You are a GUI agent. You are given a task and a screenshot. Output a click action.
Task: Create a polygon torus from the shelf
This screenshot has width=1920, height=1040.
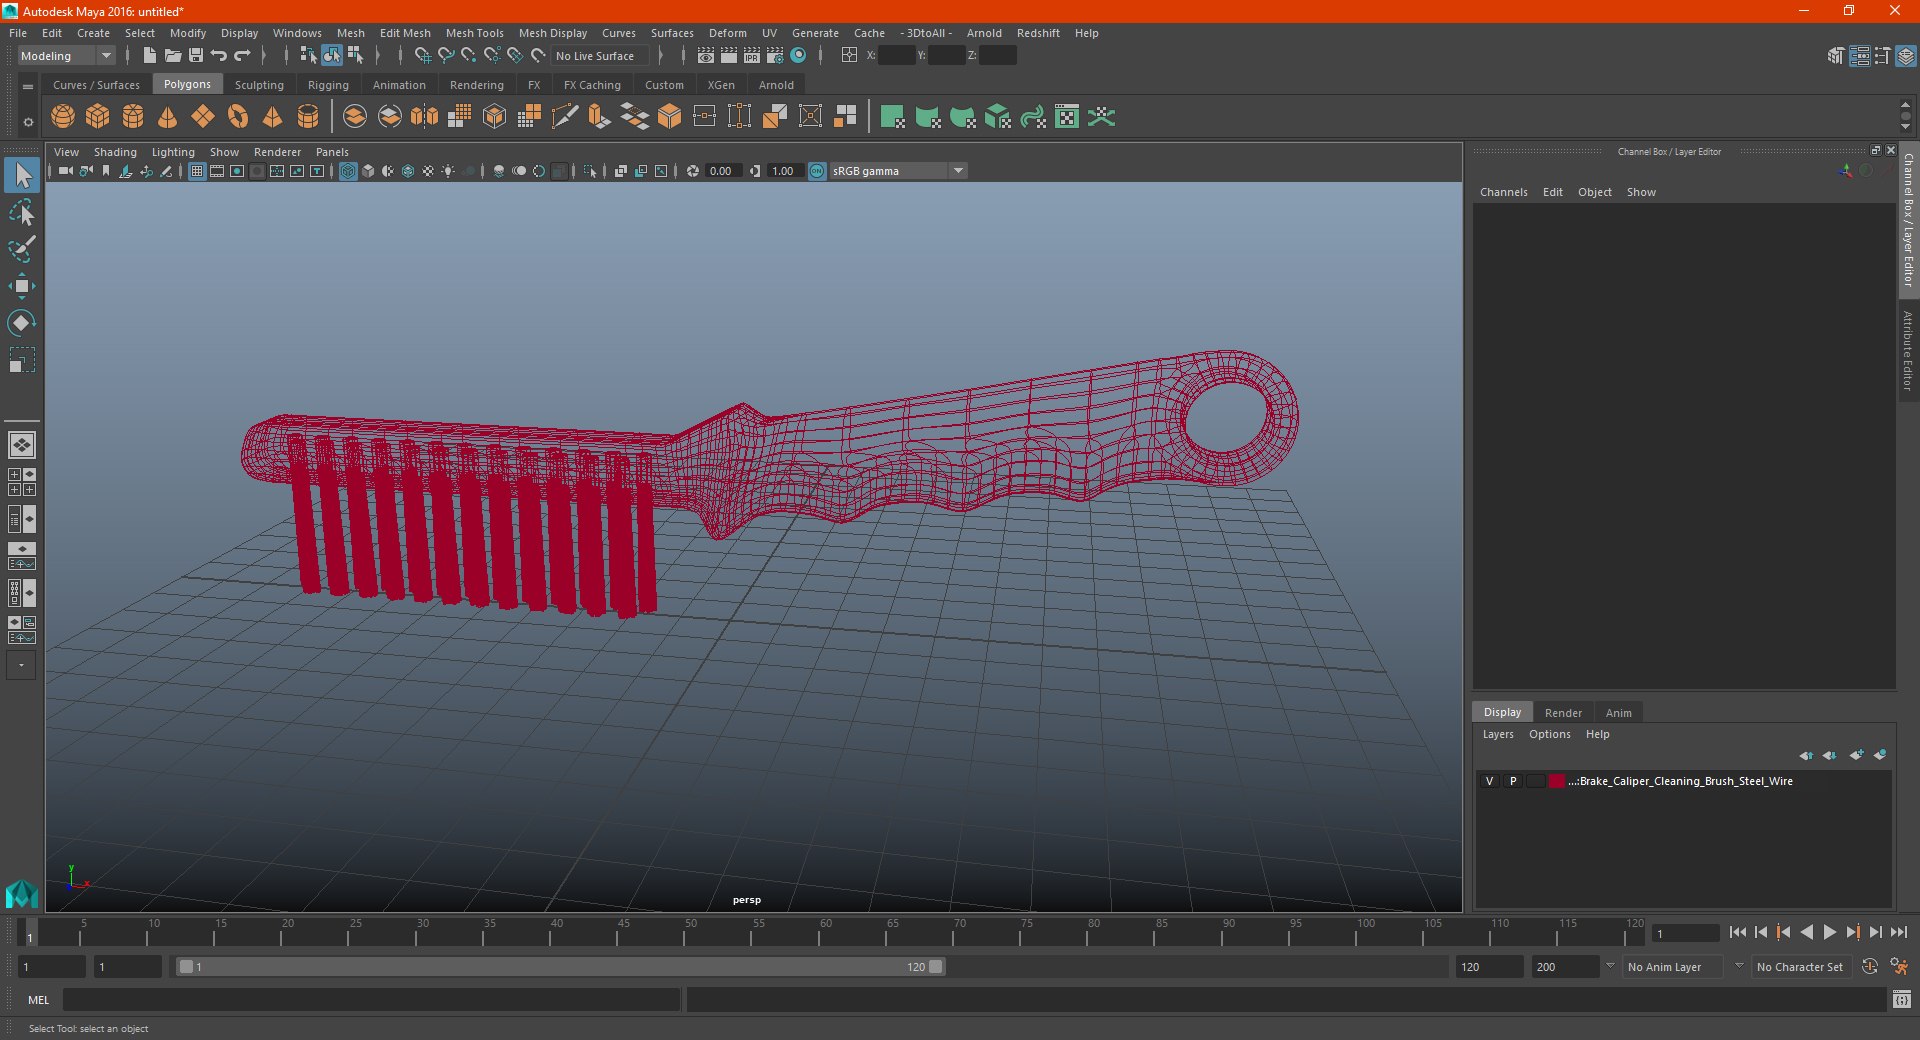pos(238,117)
